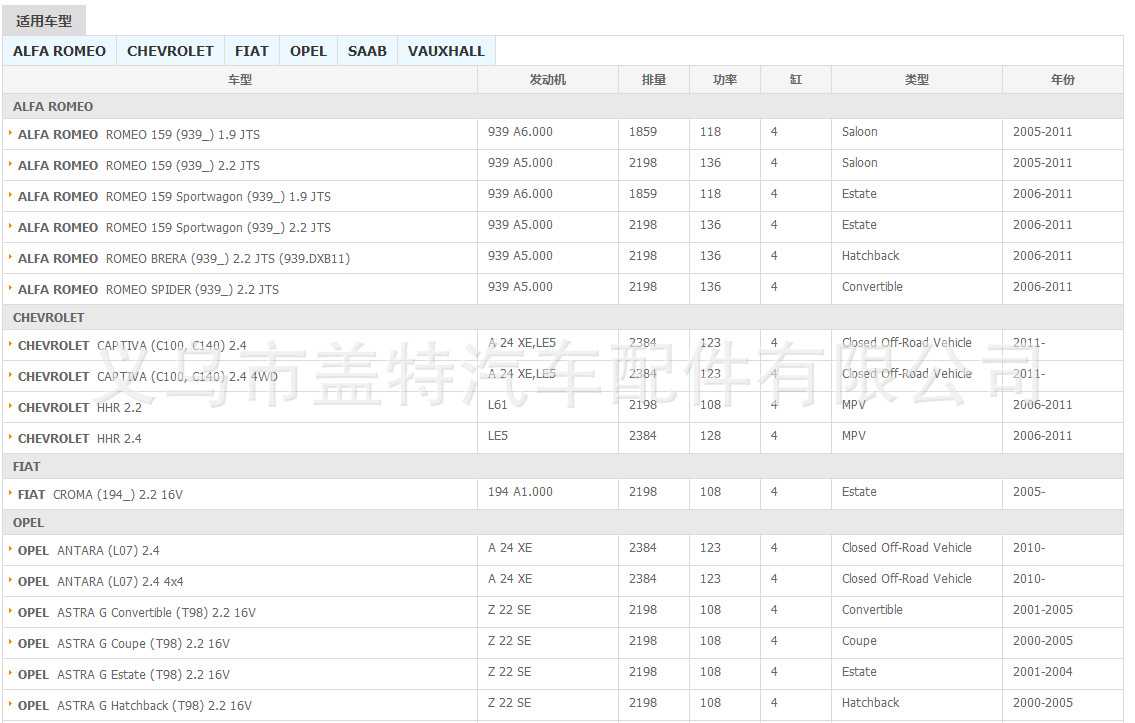
Task: Click the 发动机 column header
Action: tap(548, 80)
